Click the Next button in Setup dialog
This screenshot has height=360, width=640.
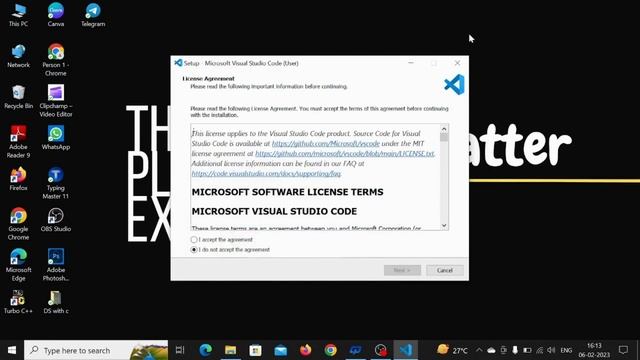402,270
